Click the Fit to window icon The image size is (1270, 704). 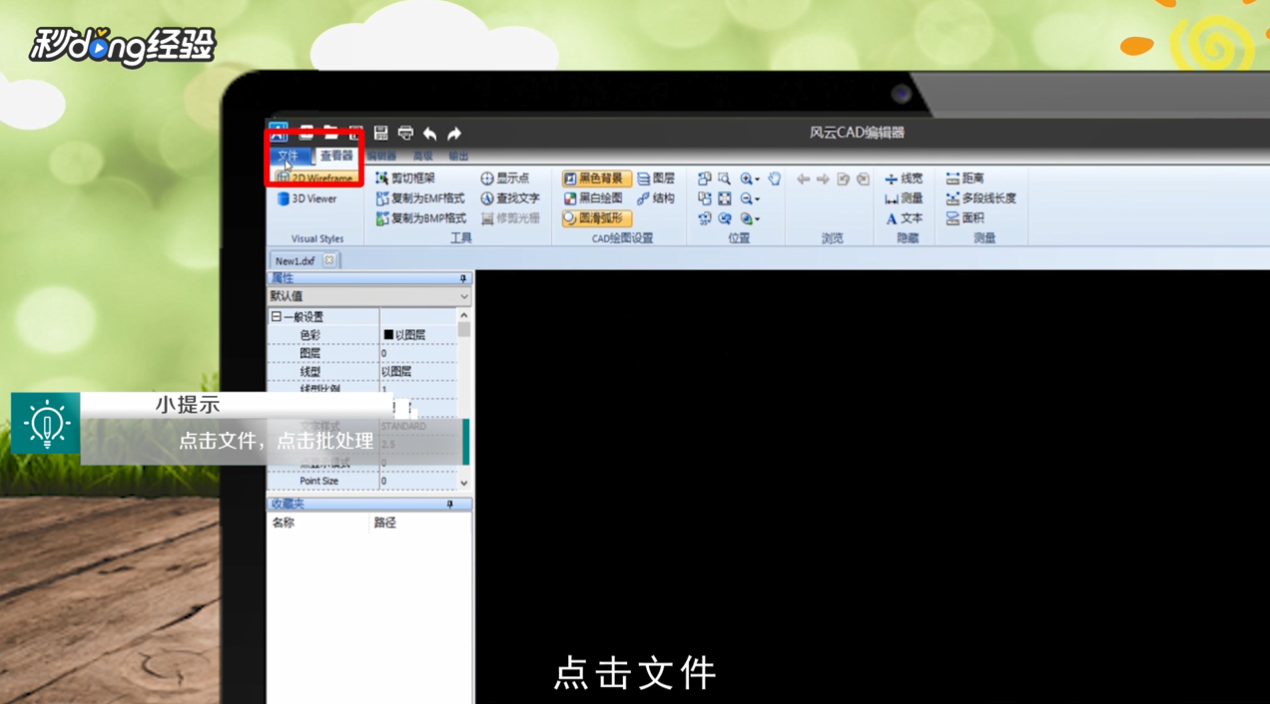point(724,199)
